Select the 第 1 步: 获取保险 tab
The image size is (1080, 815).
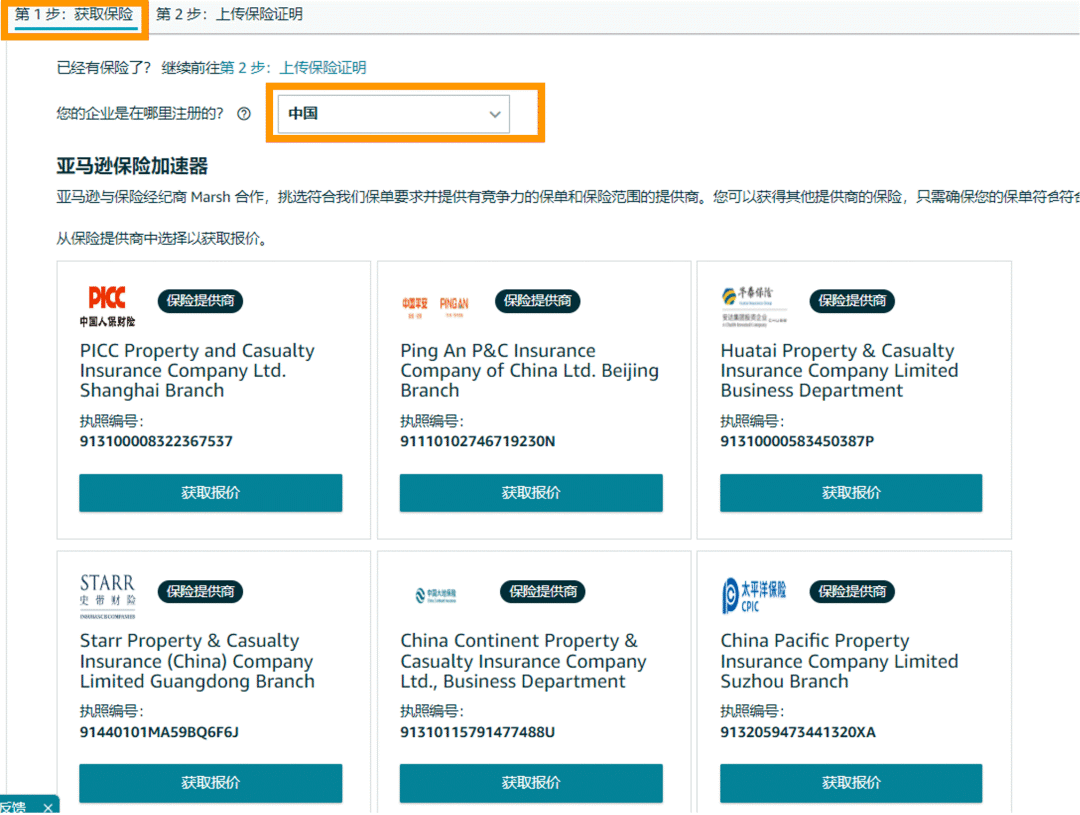[73, 14]
